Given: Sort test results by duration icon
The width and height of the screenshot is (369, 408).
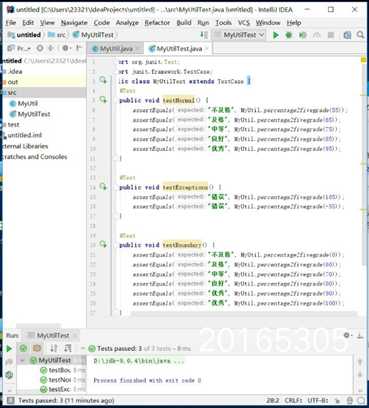Looking at the screenshot, I should 68,348.
